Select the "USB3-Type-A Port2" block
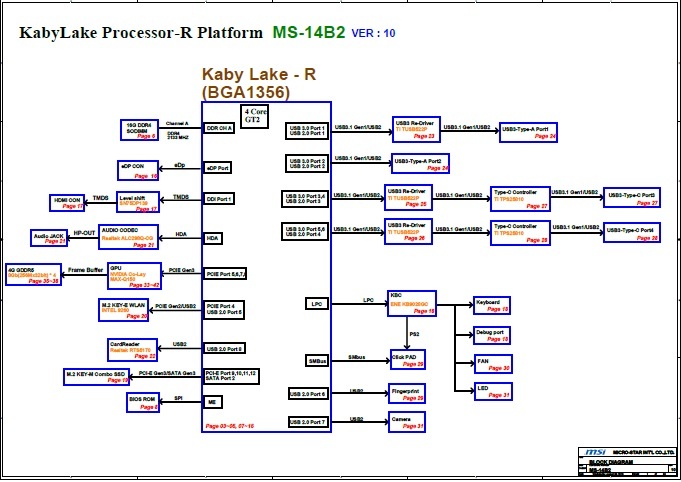Screen dimensions: 681x482 click(x=420, y=164)
